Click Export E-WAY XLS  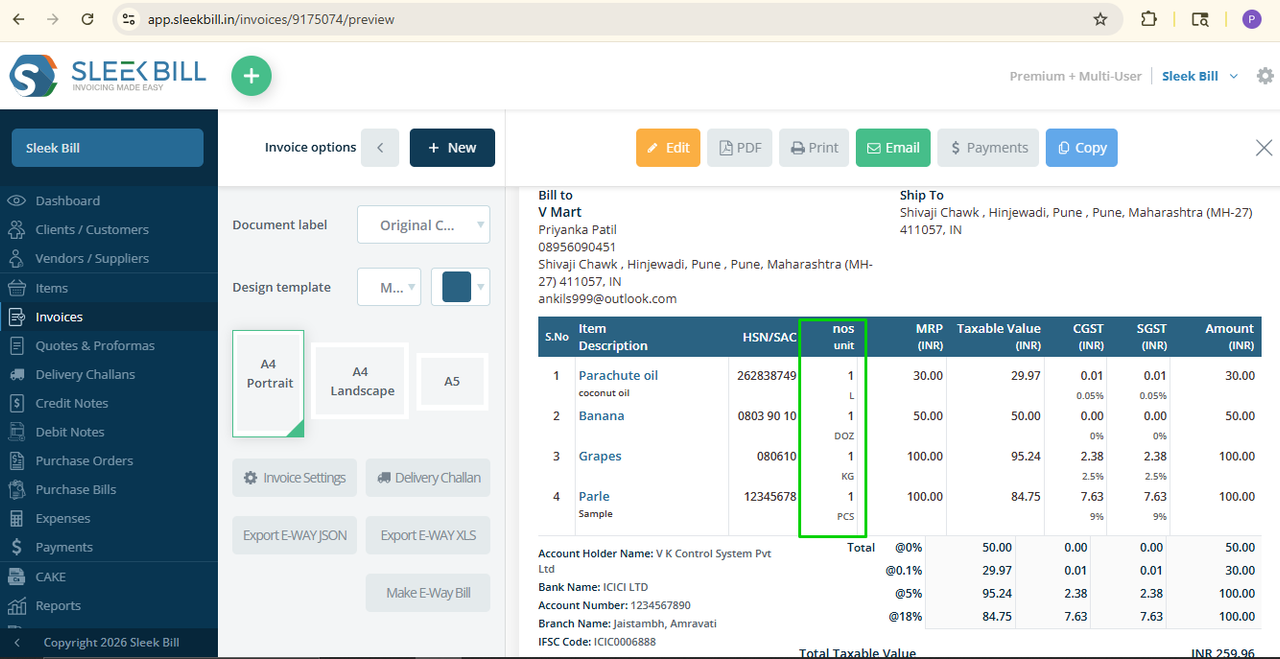click(428, 535)
